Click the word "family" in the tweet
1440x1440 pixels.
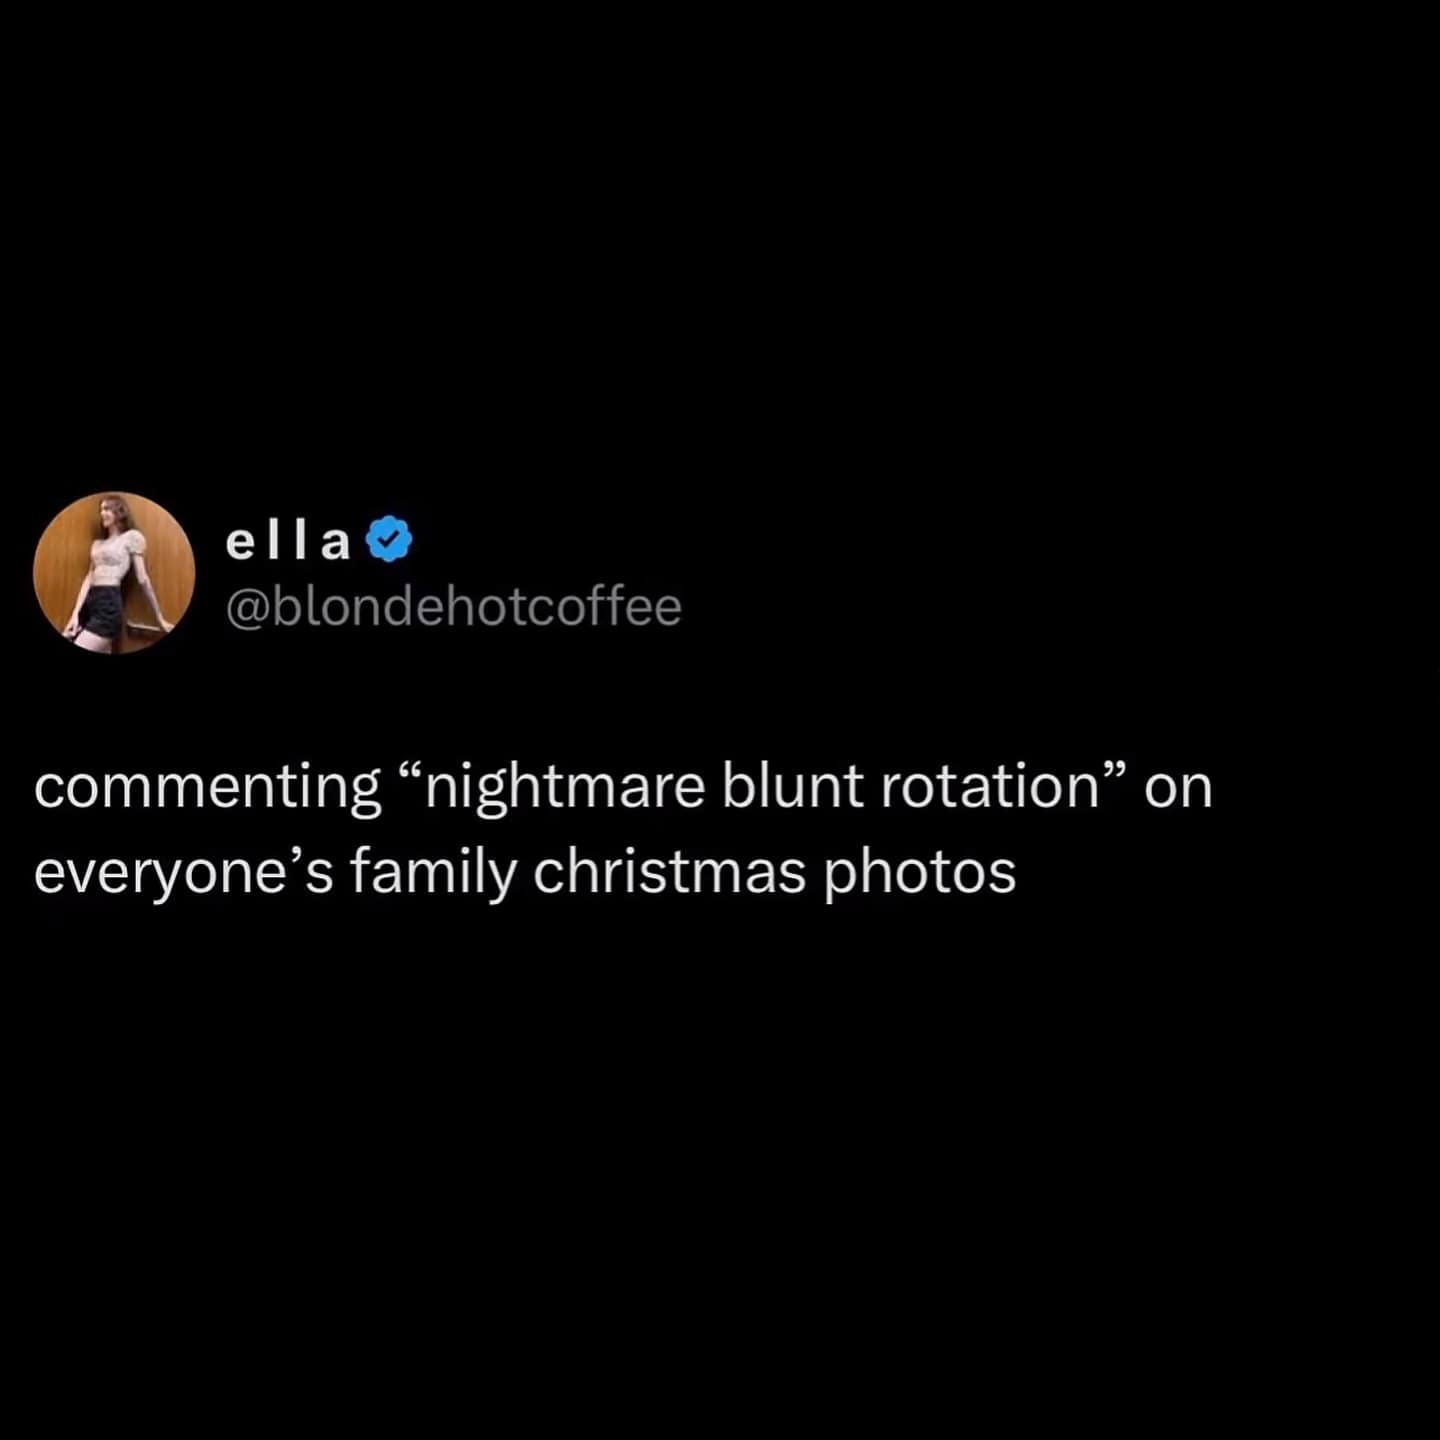(434, 874)
